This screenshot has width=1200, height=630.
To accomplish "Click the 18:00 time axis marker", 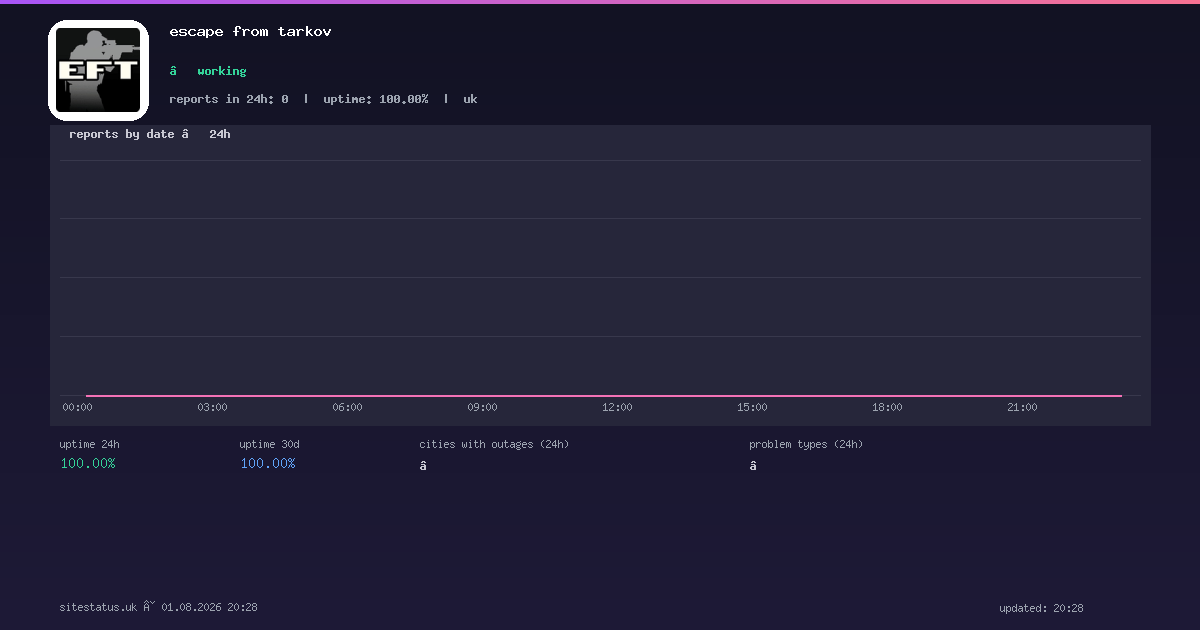I will pyautogui.click(x=887, y=407).
